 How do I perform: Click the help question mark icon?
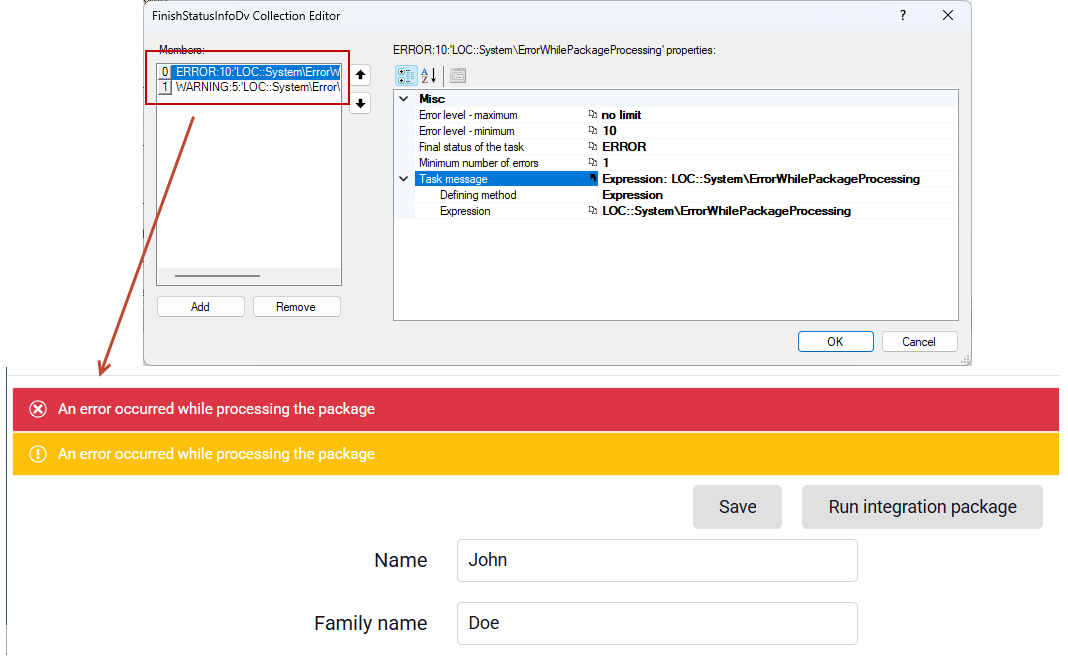coord(903,15)
